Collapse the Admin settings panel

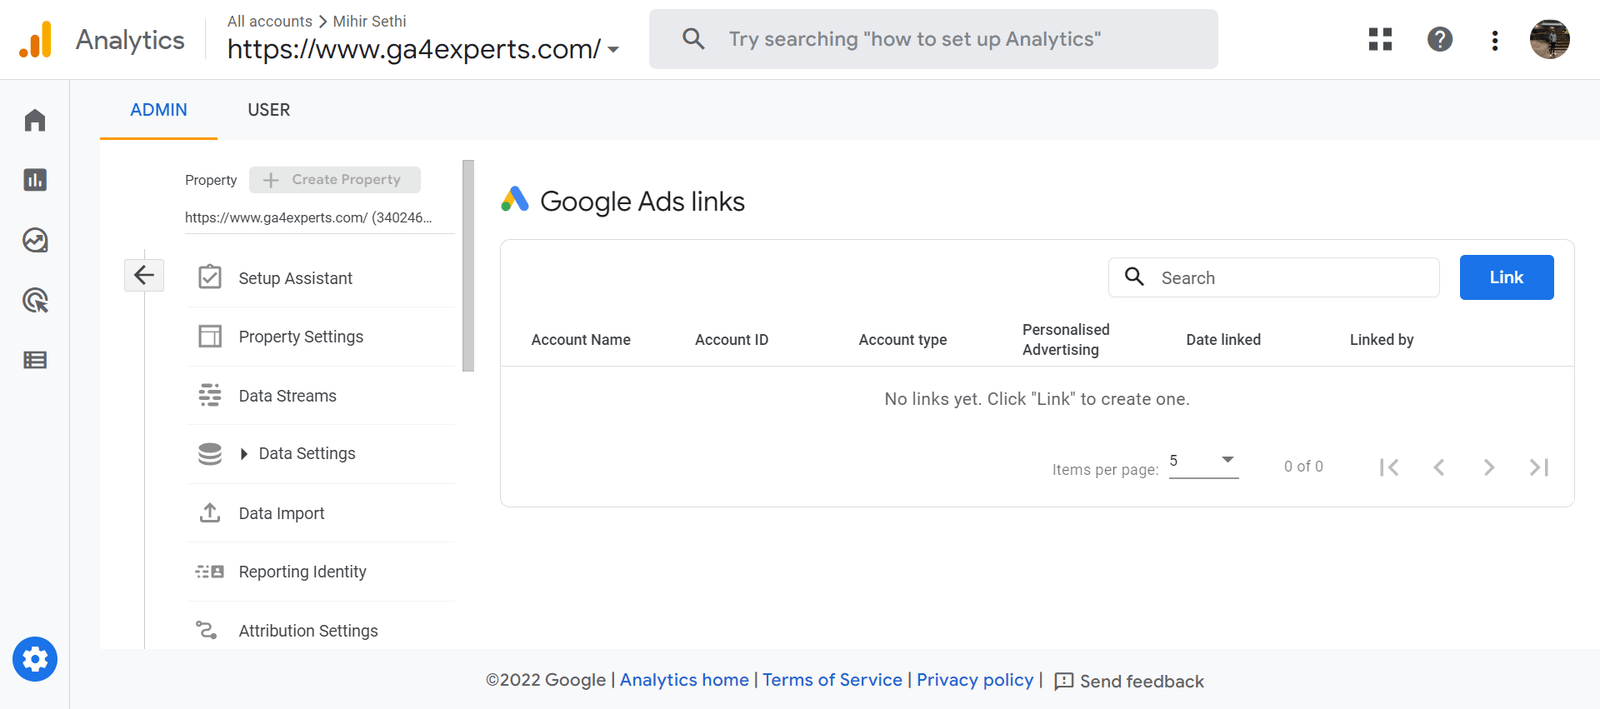tap(144, 275)
